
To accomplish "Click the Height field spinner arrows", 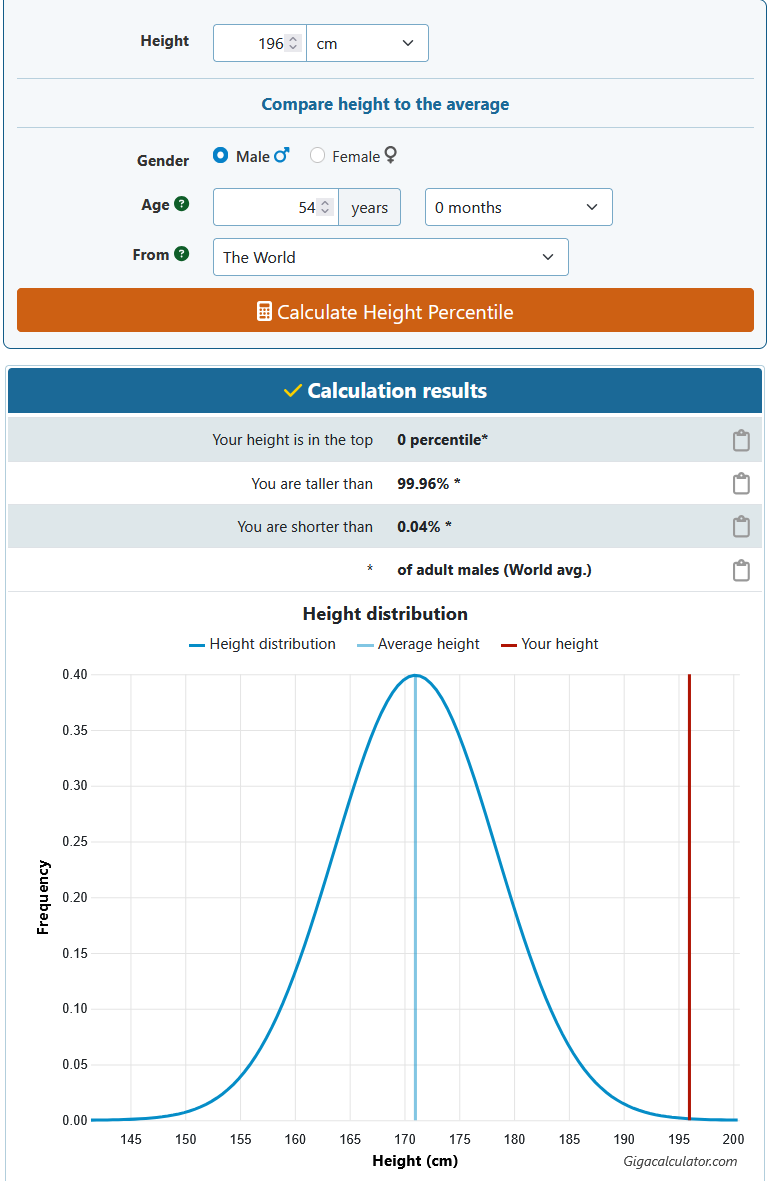I will click(x=293, y=44).
